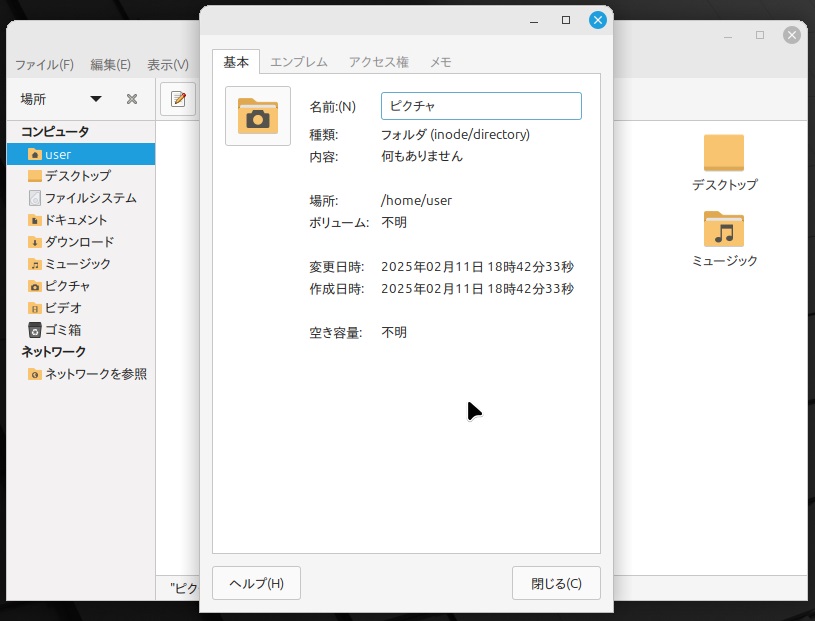Select ドキュメント in the sidebar

click(x=76, y=220)
